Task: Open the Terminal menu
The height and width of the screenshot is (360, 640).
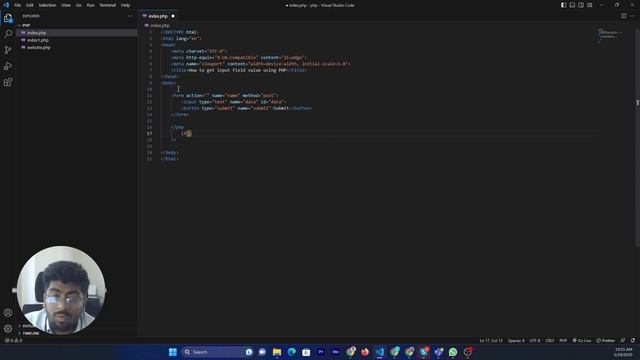Action: coord(107,5)
